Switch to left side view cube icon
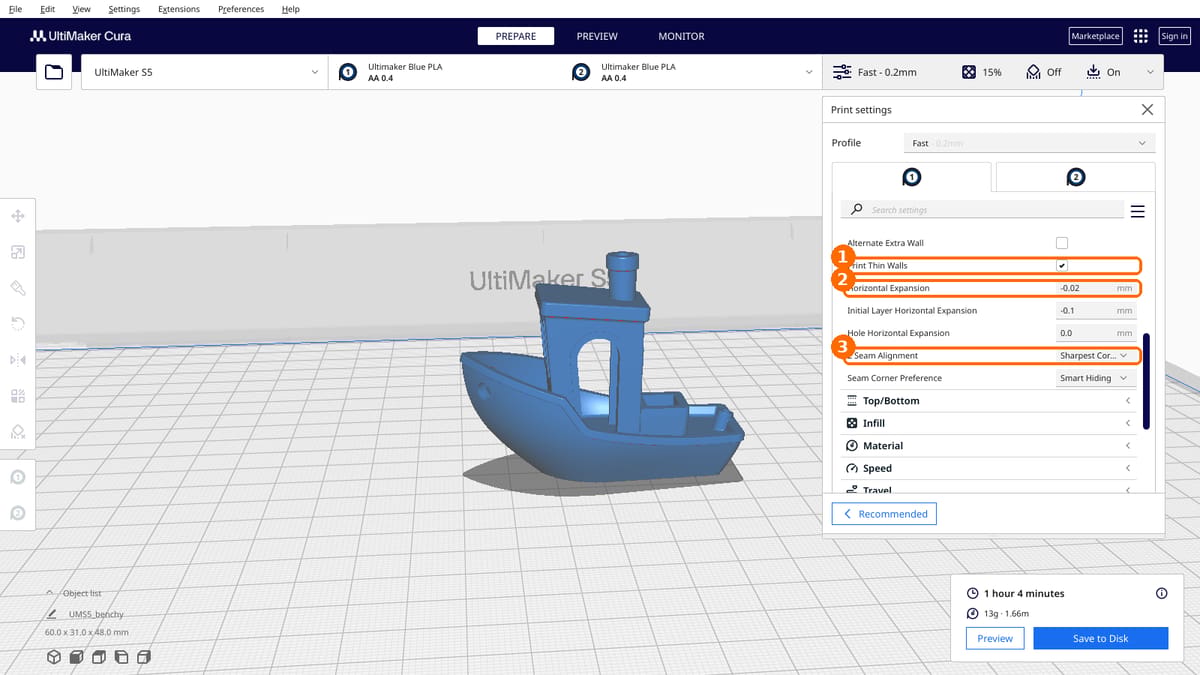The width and height of the screenshot is (1200, 675). point(121,657)
